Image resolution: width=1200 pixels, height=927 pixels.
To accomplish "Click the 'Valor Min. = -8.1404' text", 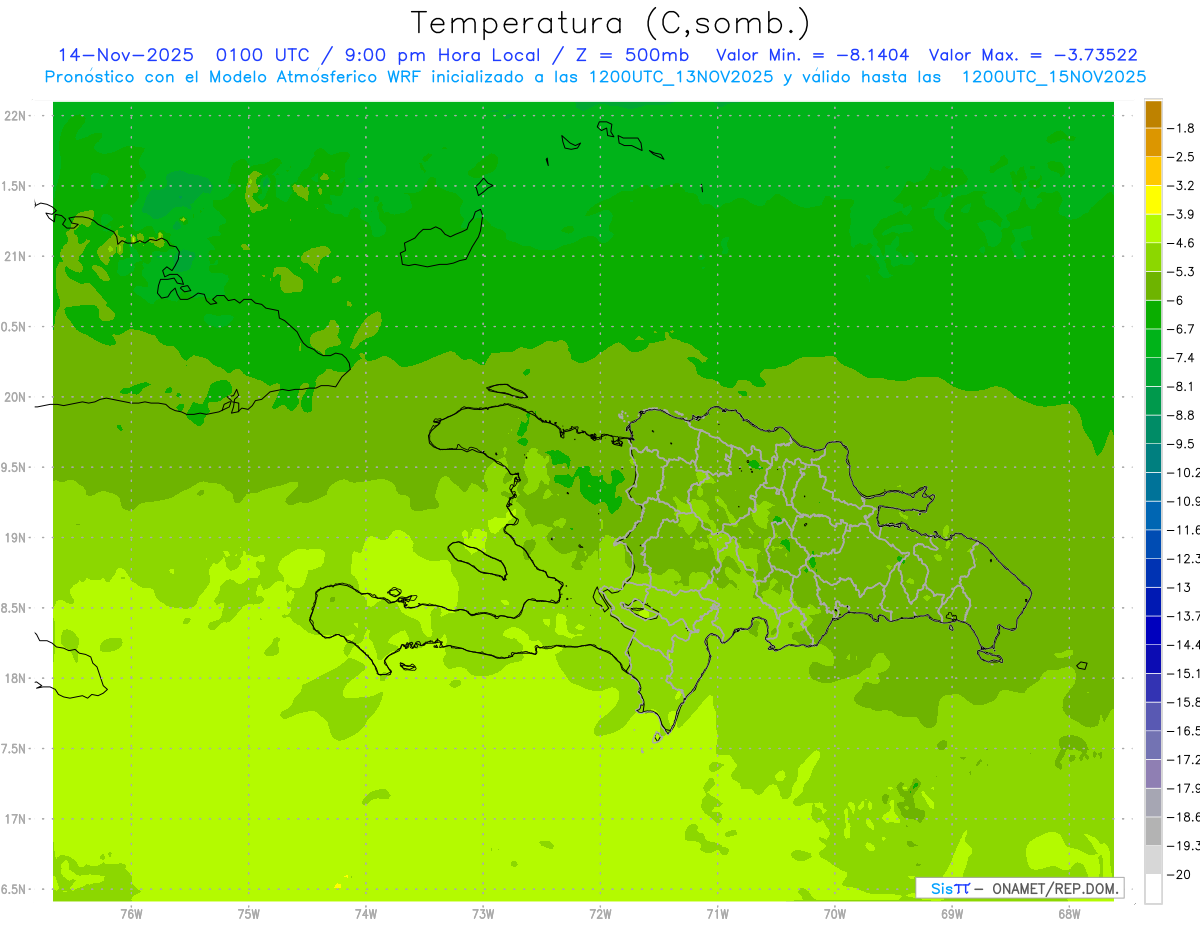I will coord(813,55).
